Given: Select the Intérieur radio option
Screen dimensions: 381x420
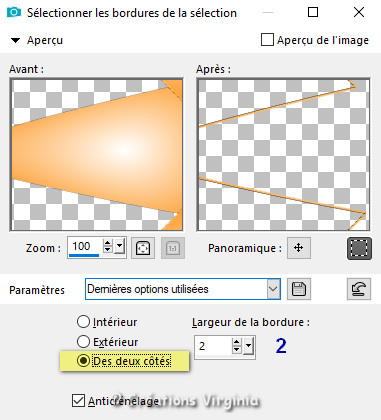Looking at the screenshot, I should (x=83, y=322).
